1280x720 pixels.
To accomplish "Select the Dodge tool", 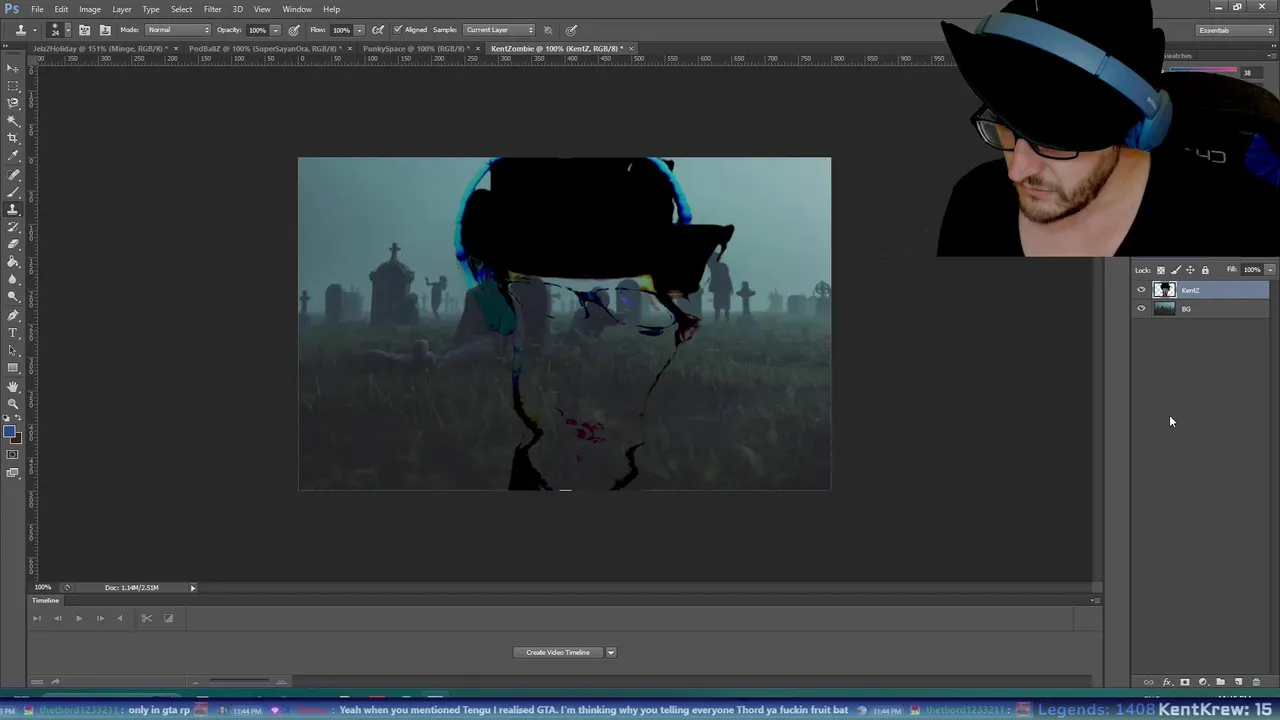I will tap(13, 296).
